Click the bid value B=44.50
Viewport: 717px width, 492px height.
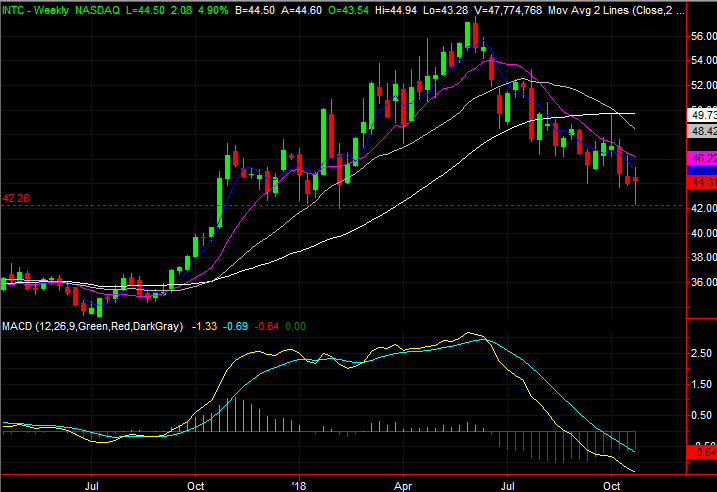click(255, 10)
